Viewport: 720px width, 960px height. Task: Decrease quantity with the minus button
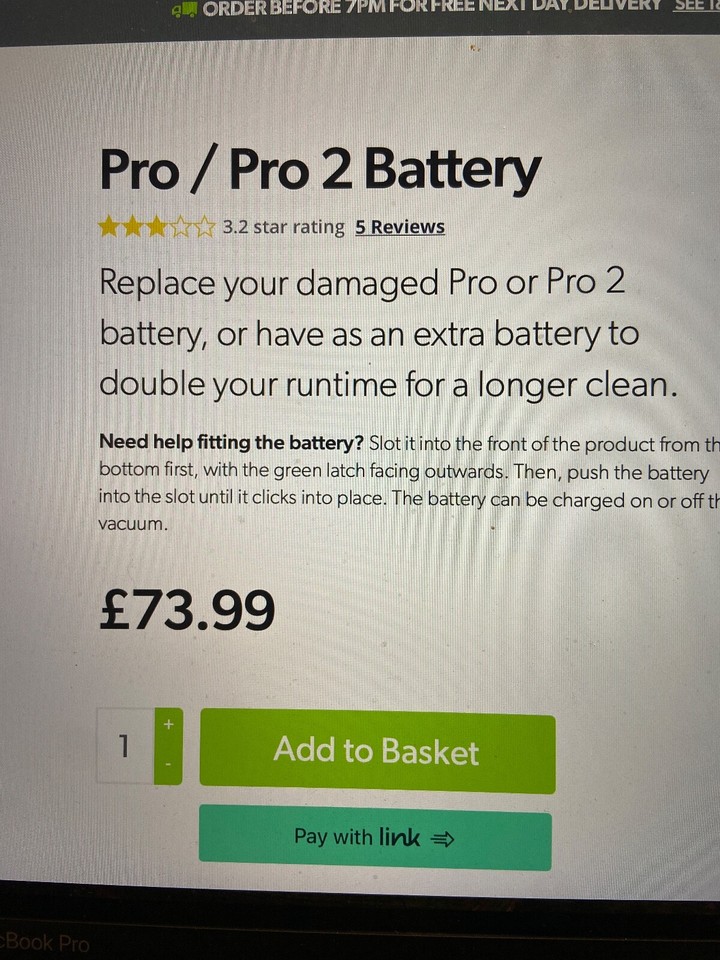click(169, 765)
